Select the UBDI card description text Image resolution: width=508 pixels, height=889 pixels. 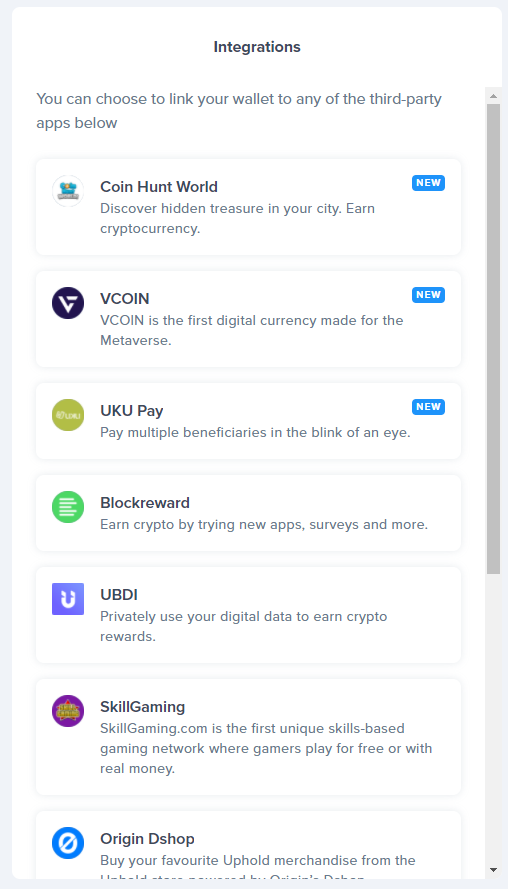point(244,626)
